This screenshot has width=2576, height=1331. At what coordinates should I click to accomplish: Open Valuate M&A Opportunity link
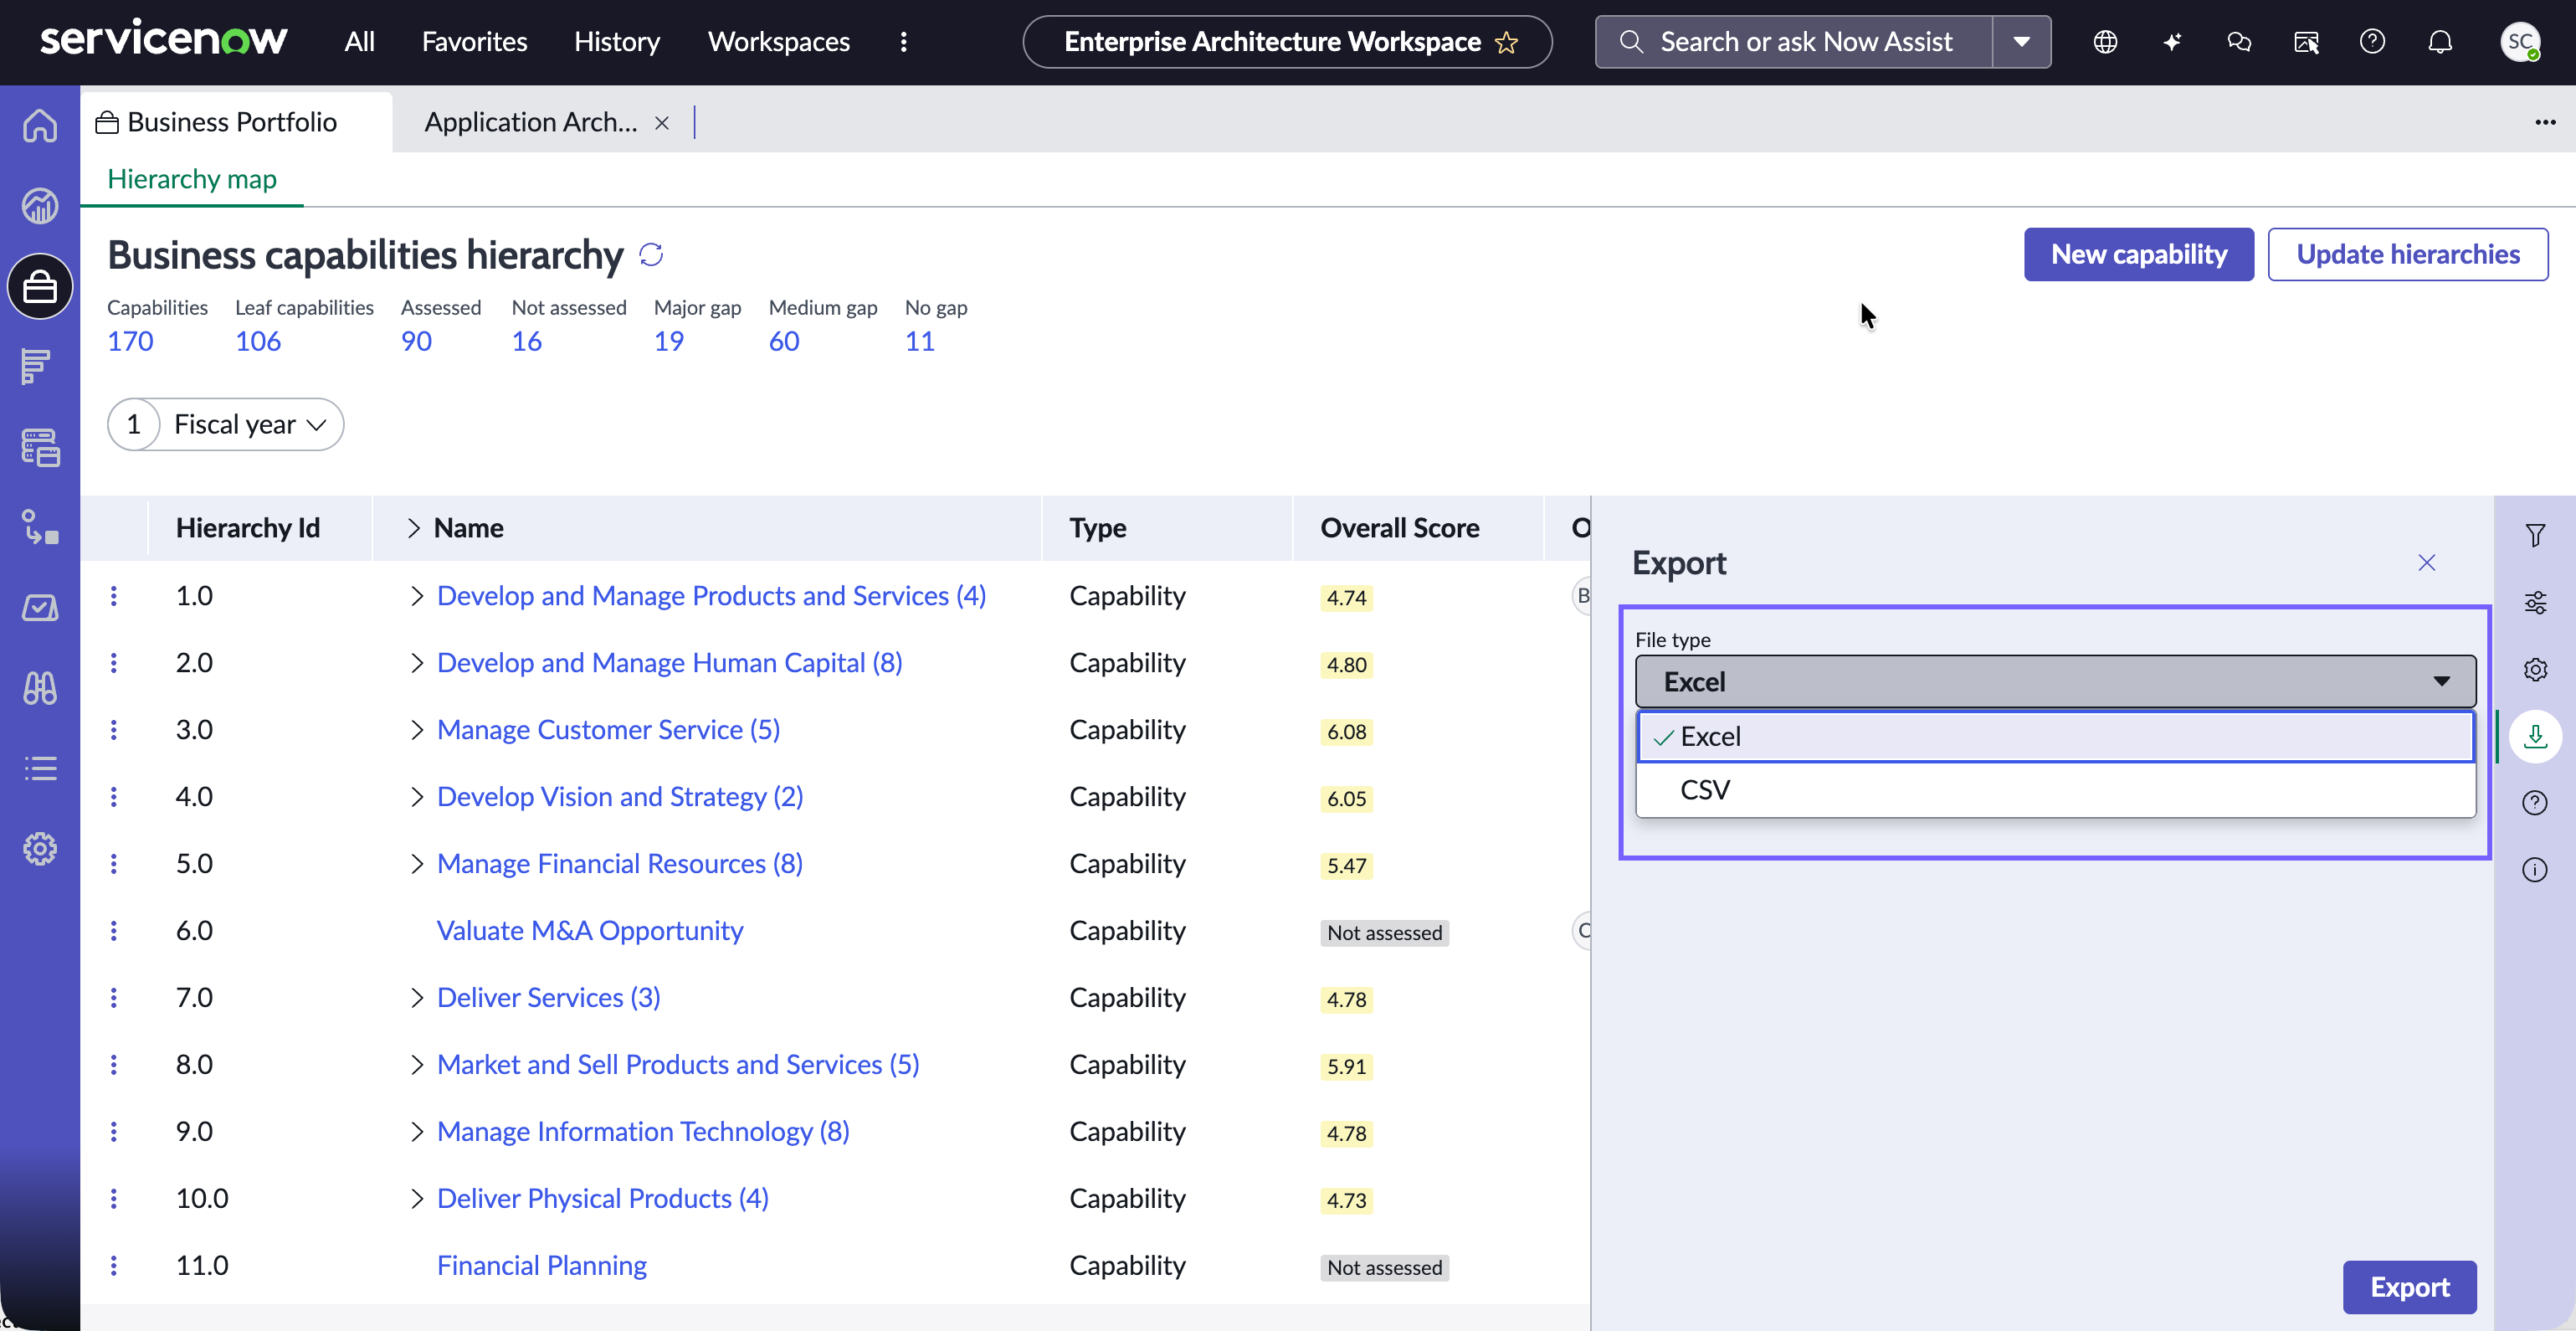click(x=590, y=931)
